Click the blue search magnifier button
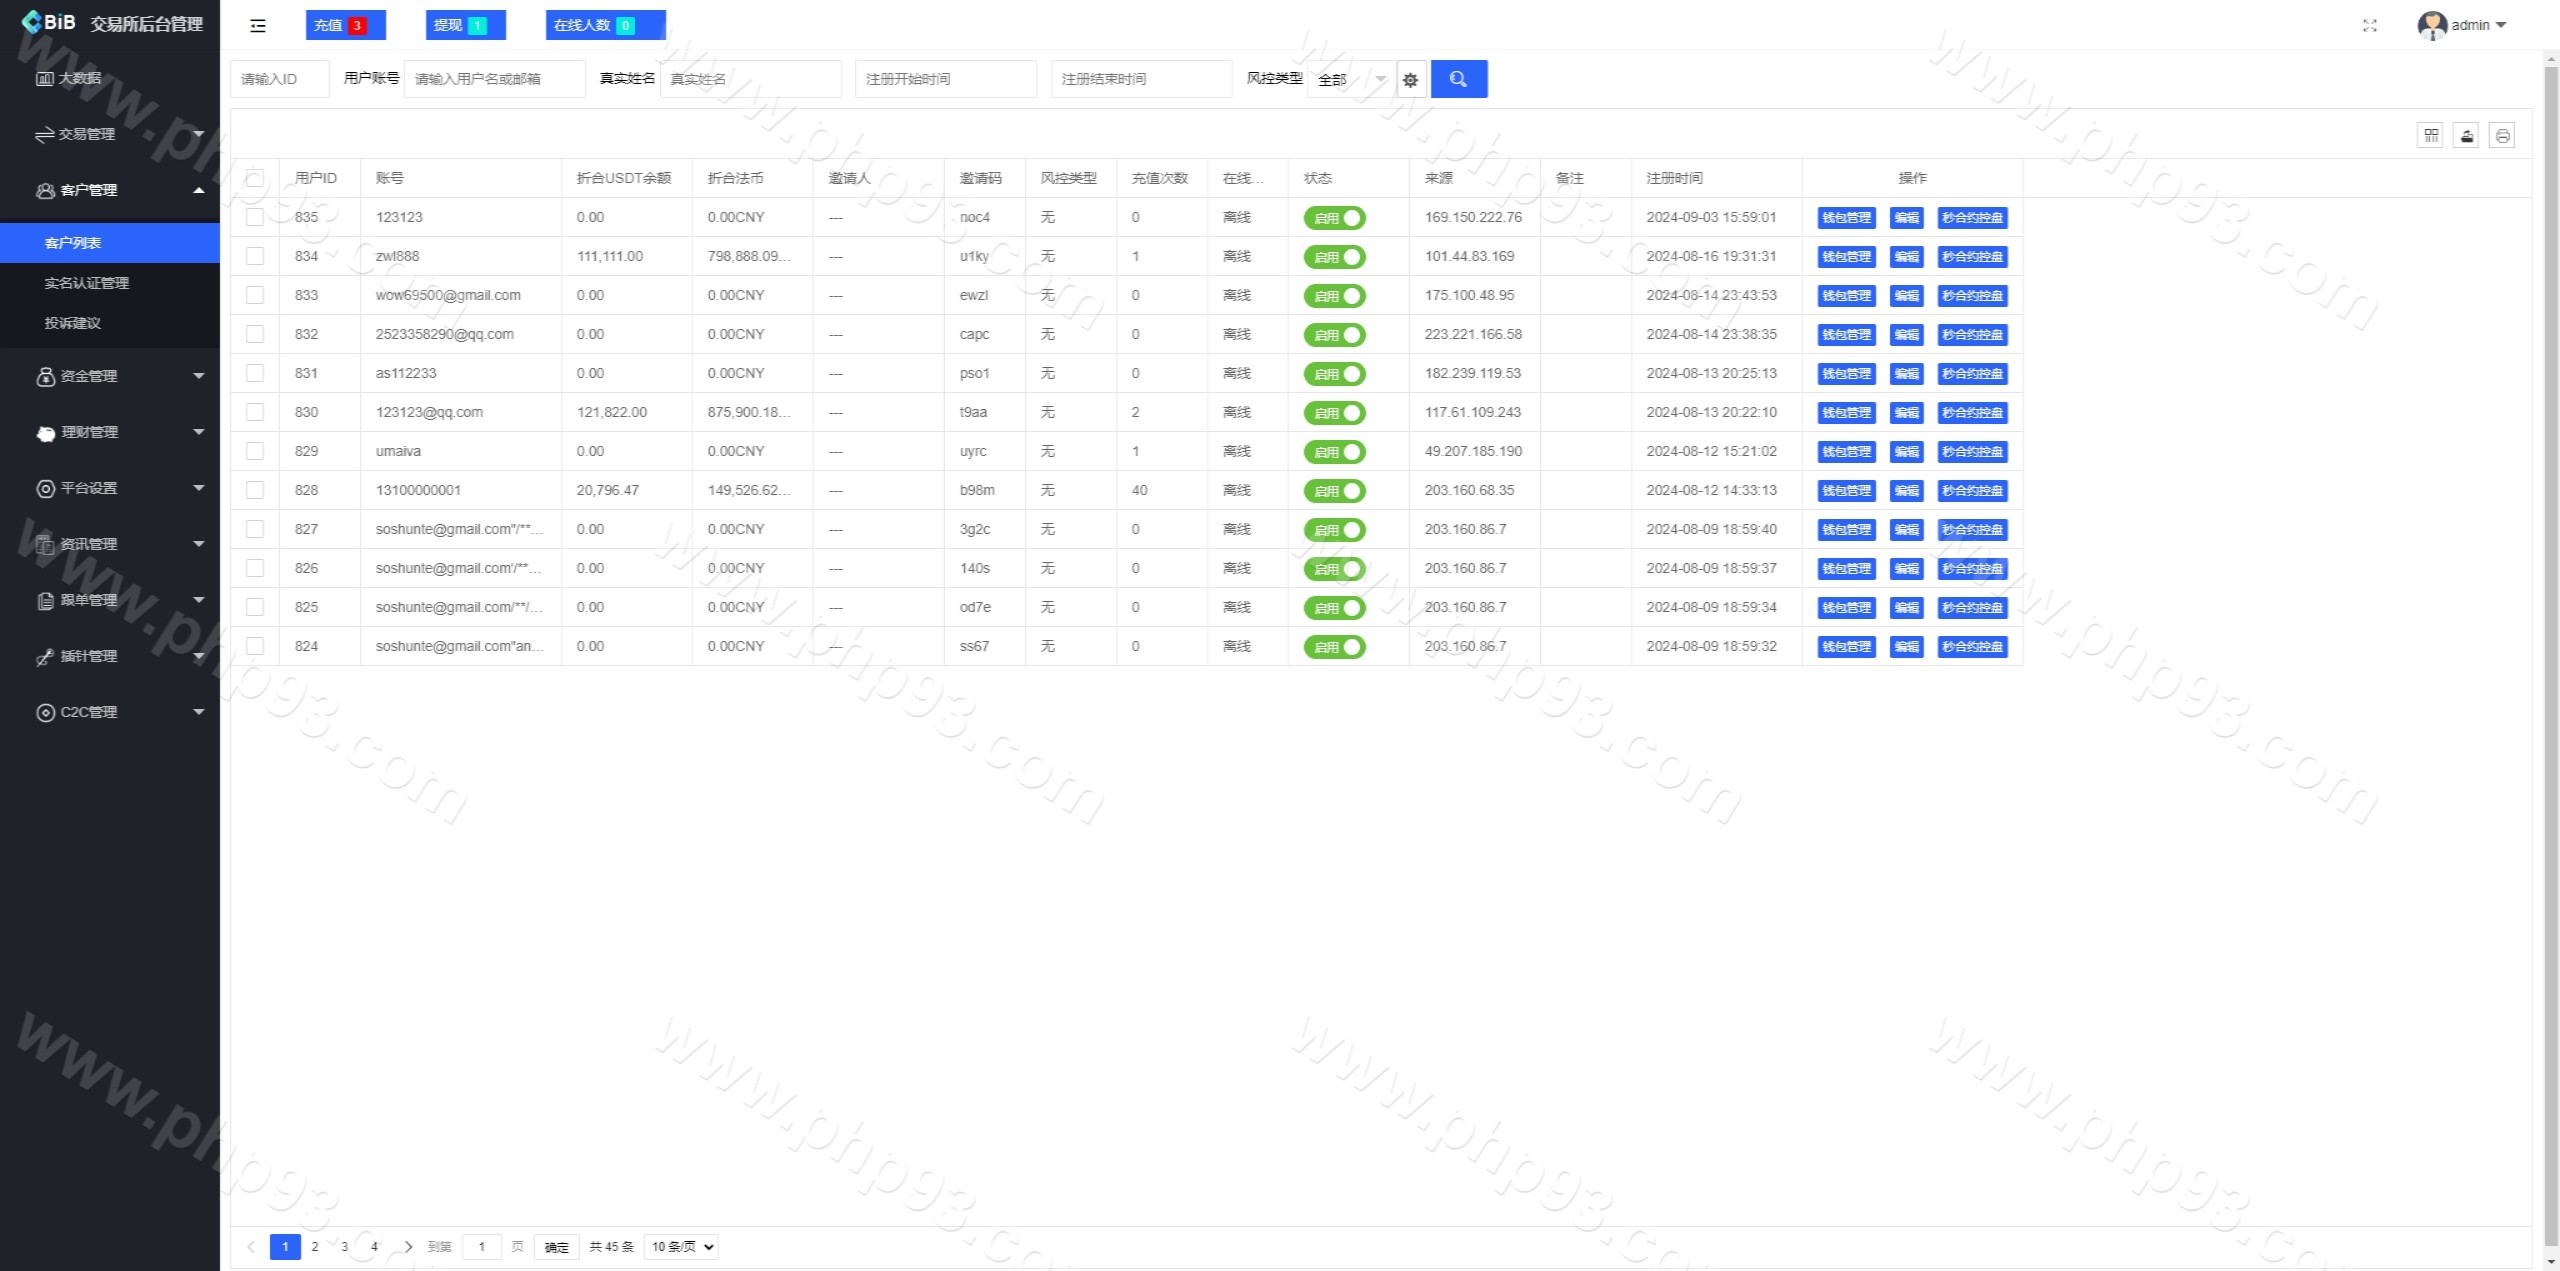The image size is (2560, 1271). 1458,79
